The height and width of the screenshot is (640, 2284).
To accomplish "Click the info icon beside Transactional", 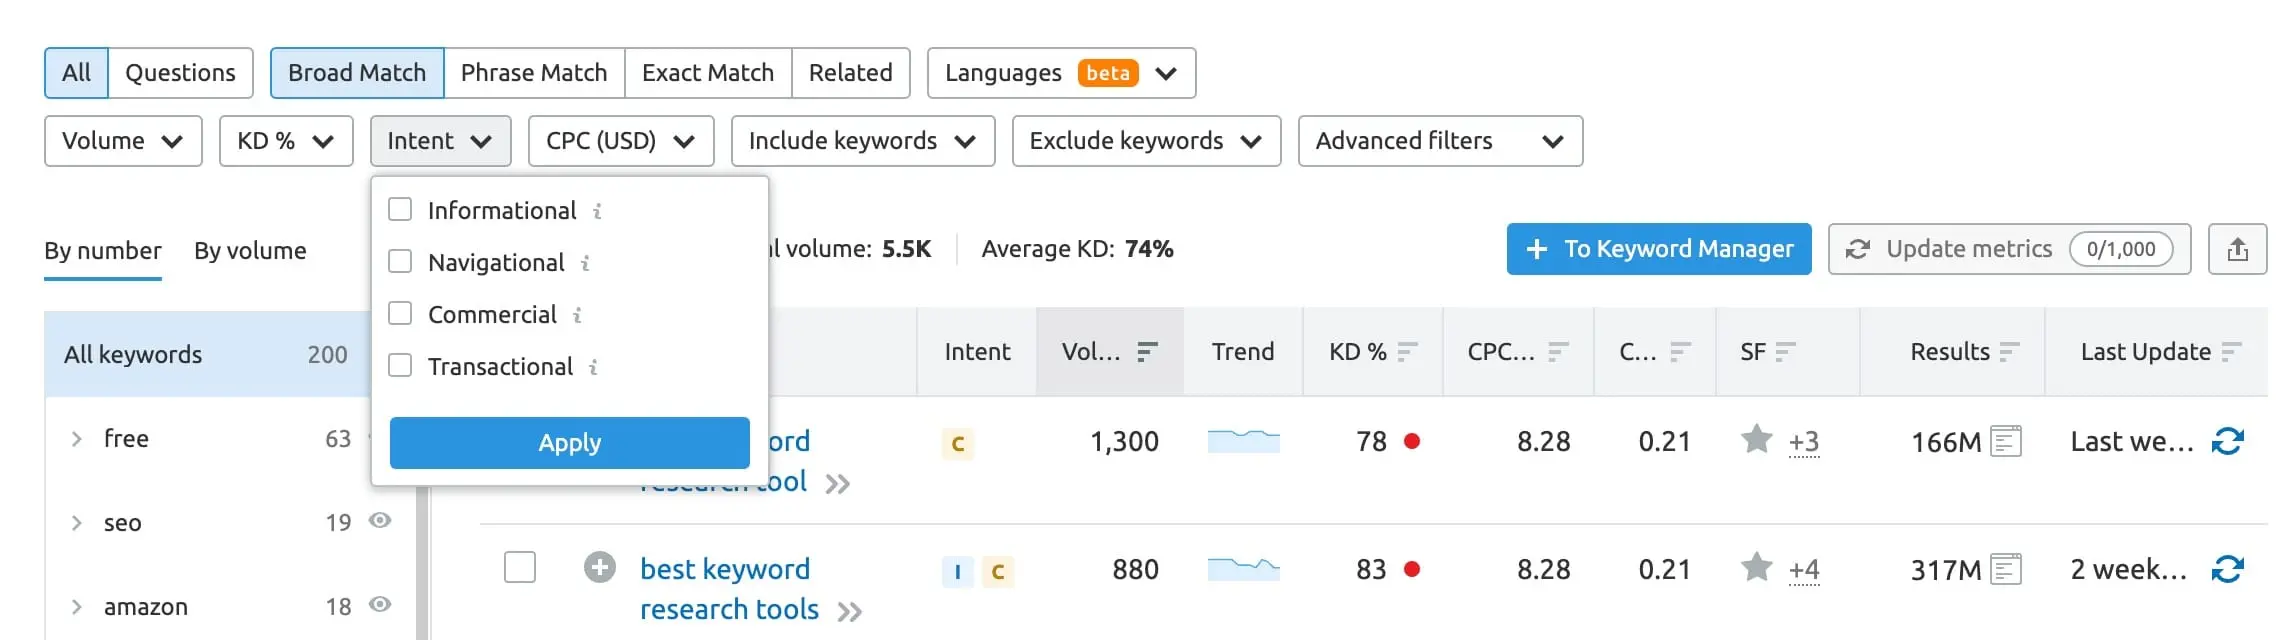I will coord(593,367).
